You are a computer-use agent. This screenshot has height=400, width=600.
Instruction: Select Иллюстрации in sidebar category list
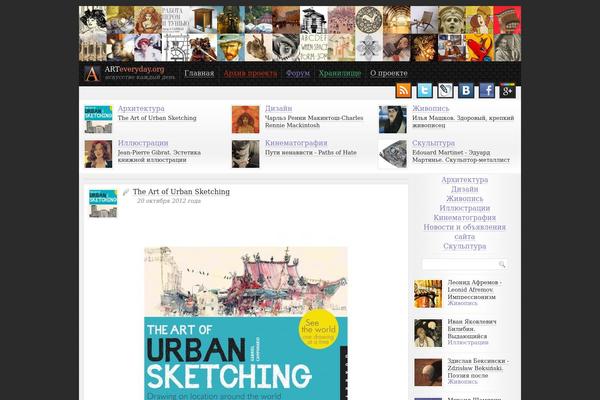[465, 208]
